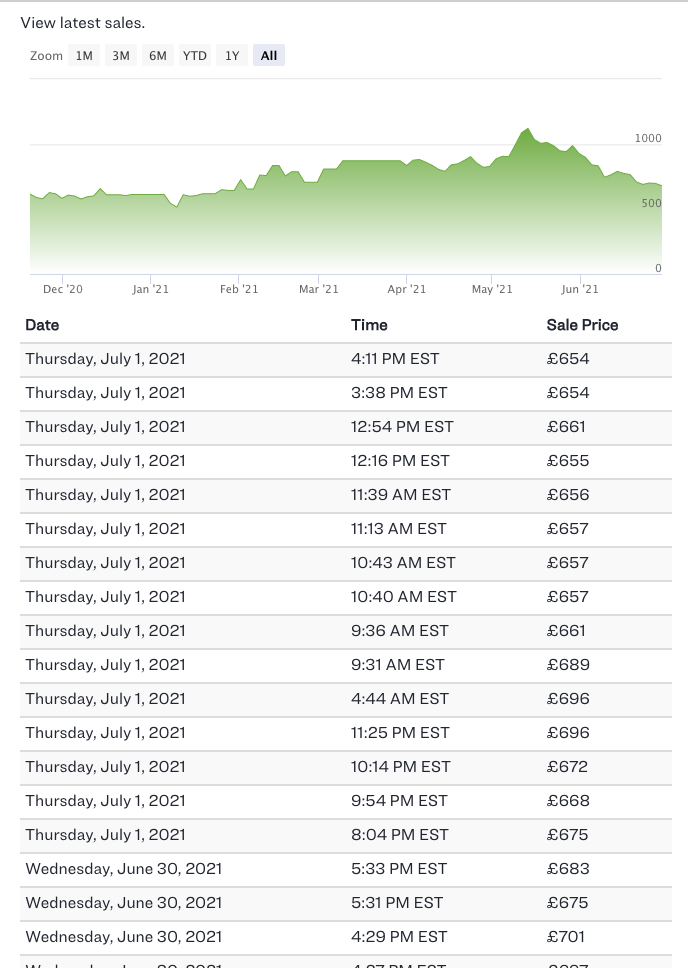Click the Mar '21 axis label
The width and height of the screenshot is (688, 968).
[319, 289]
